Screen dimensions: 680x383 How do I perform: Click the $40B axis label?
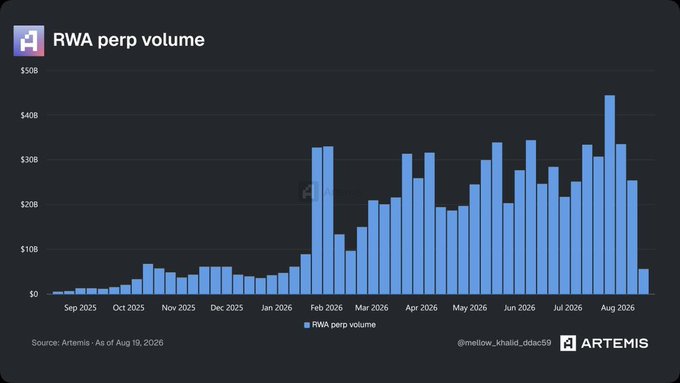(29, 115)
